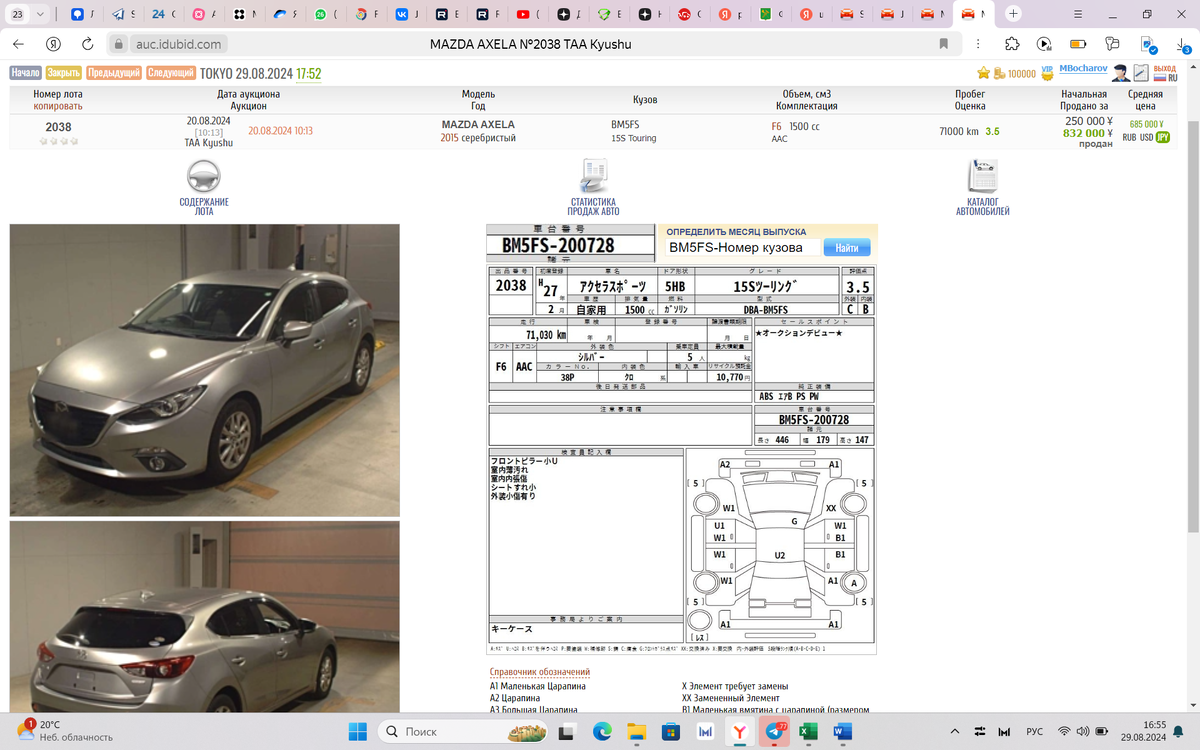Click the average price 685 000 ¥
Image resolution: width=1200 pixels, height=750 pixels.
pos(1146,125)
